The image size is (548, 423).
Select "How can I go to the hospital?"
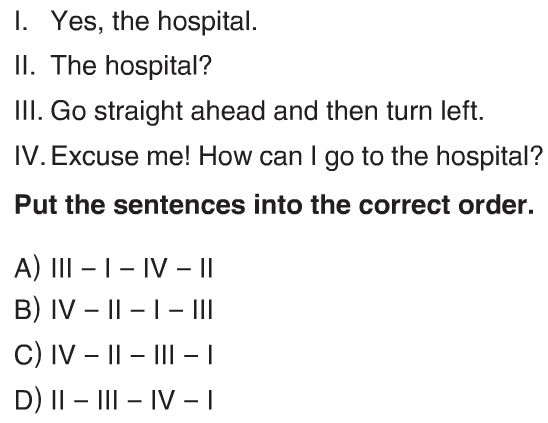click(x=371, y=156)
